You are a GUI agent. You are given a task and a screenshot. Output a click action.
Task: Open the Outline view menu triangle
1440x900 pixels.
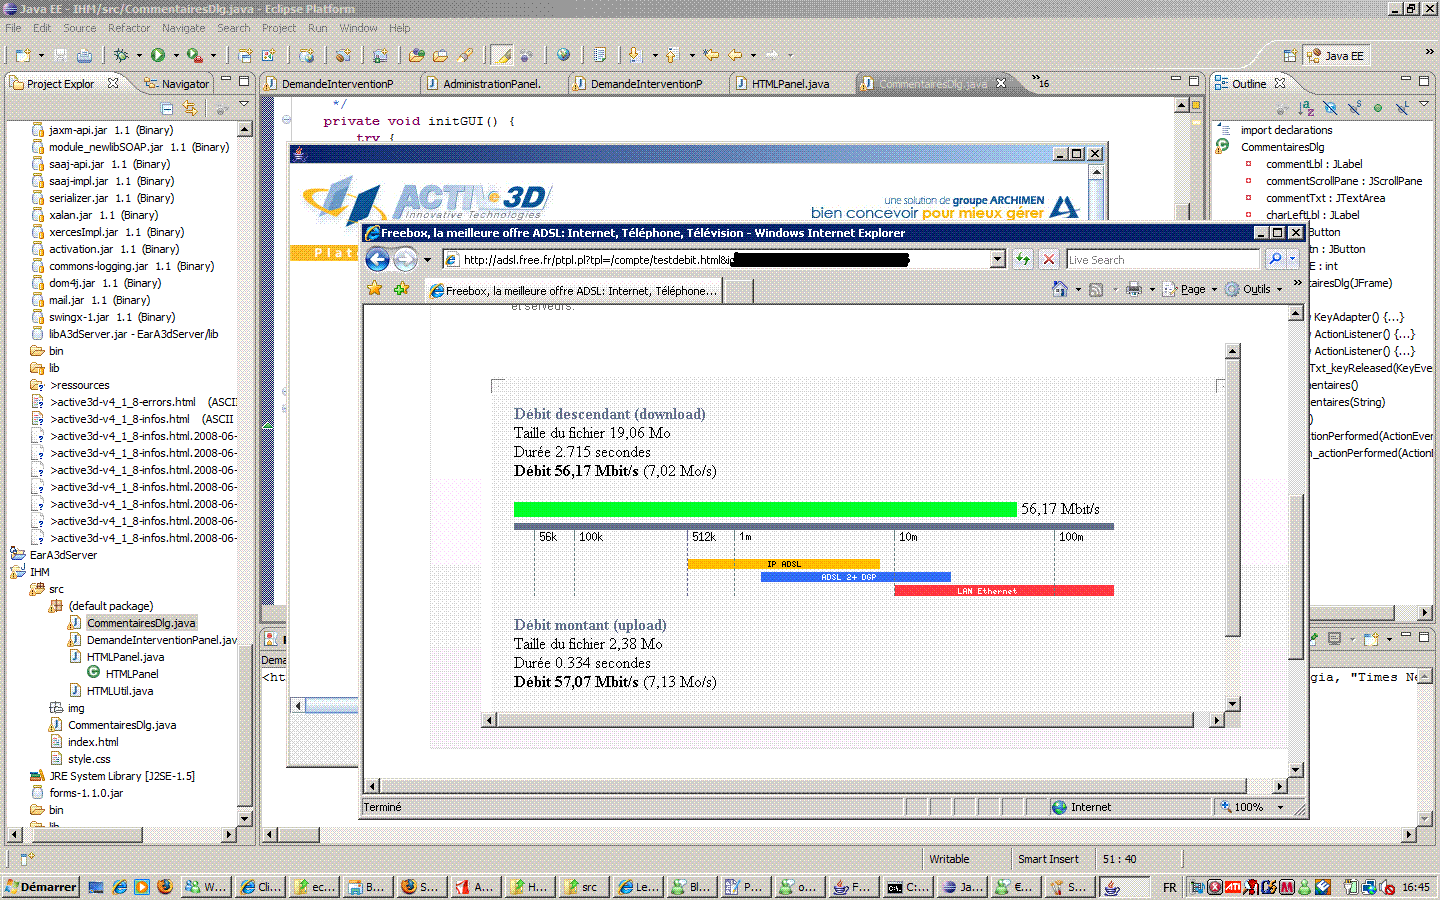pos(1424,104)
